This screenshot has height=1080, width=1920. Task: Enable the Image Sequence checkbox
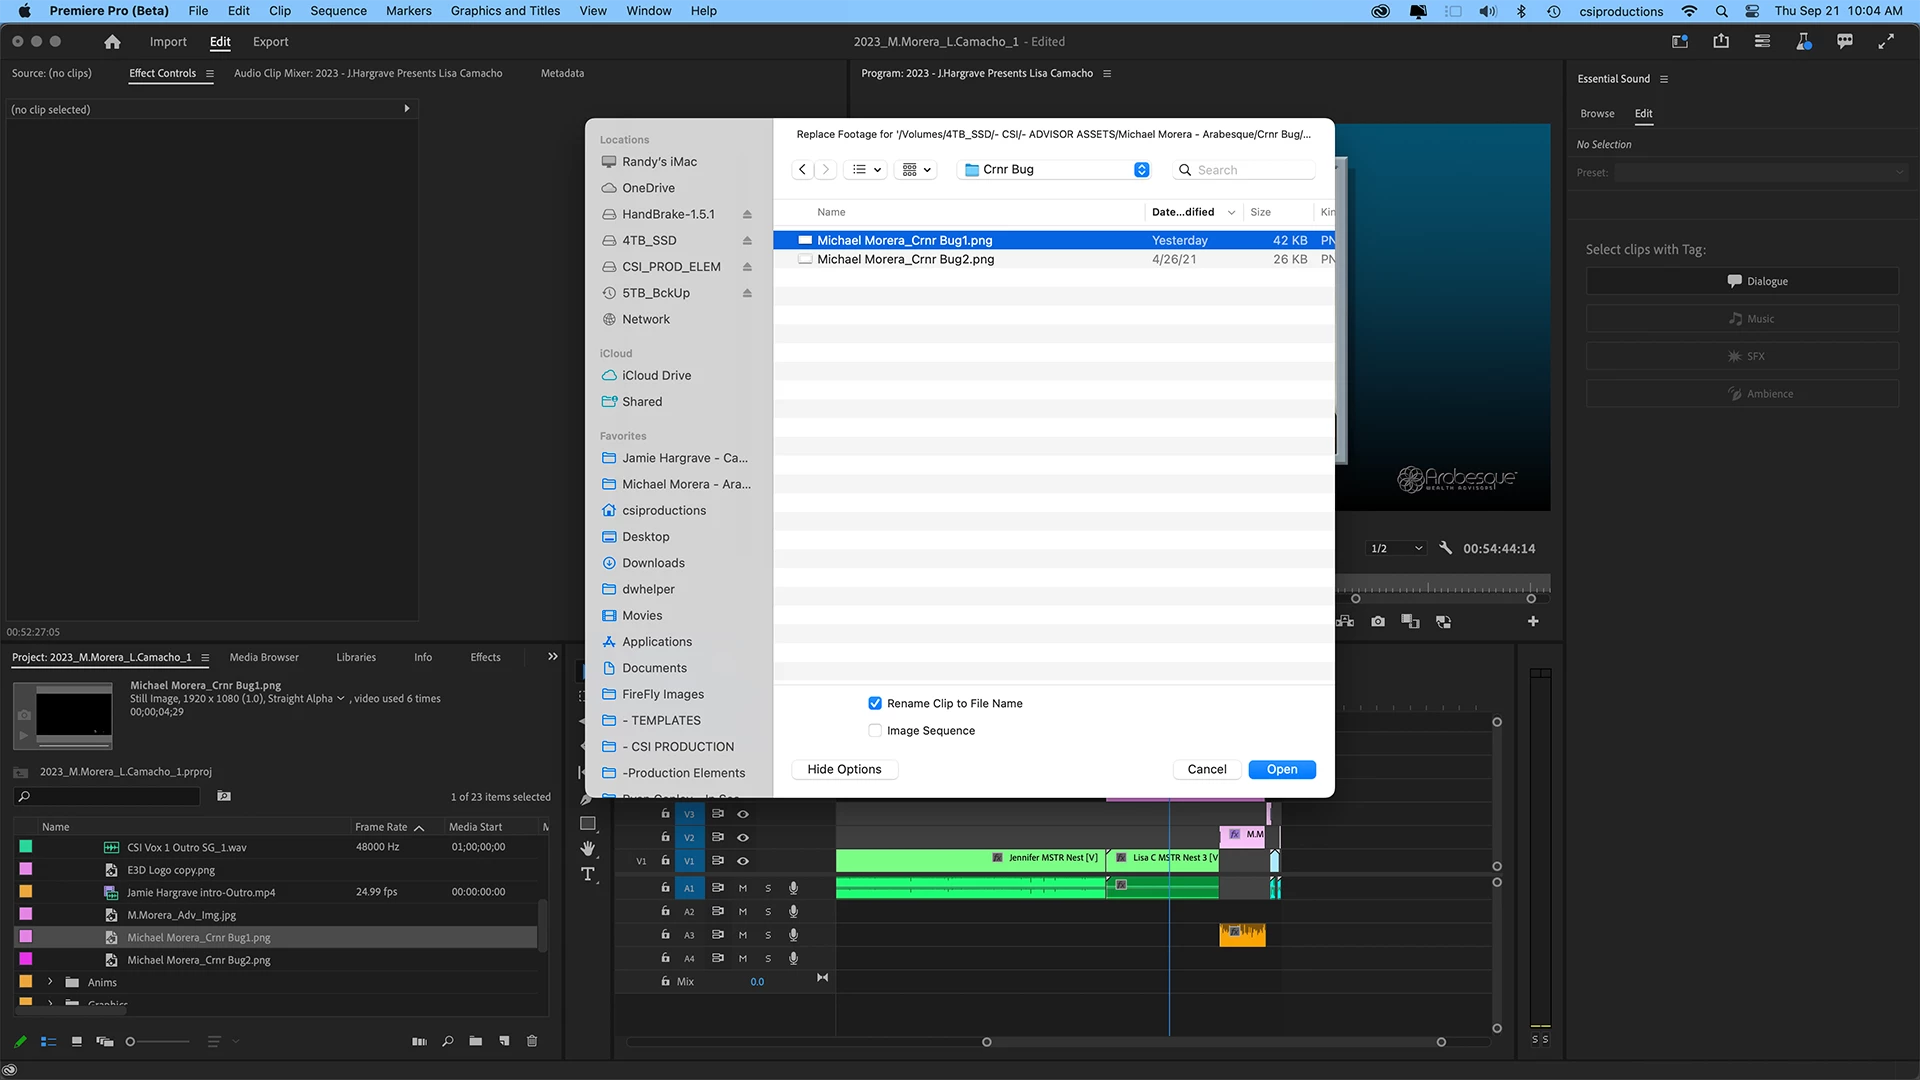(875, 730)
